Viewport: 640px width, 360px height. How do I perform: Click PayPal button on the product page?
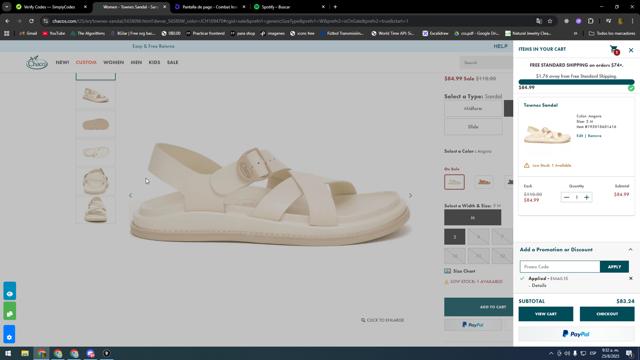pos(473,325)
